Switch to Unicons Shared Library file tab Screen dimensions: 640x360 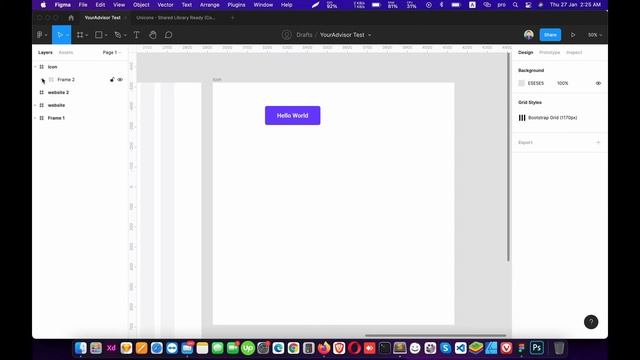coord(176,18)
